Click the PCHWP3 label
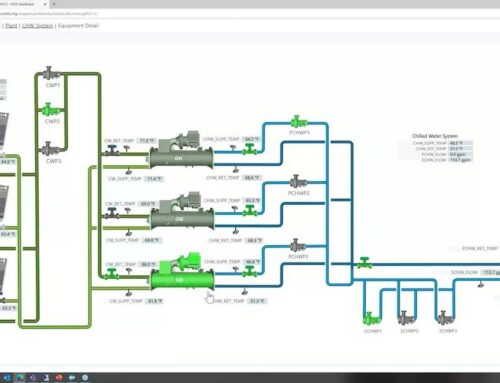500x383 pixels. (298, 257)
